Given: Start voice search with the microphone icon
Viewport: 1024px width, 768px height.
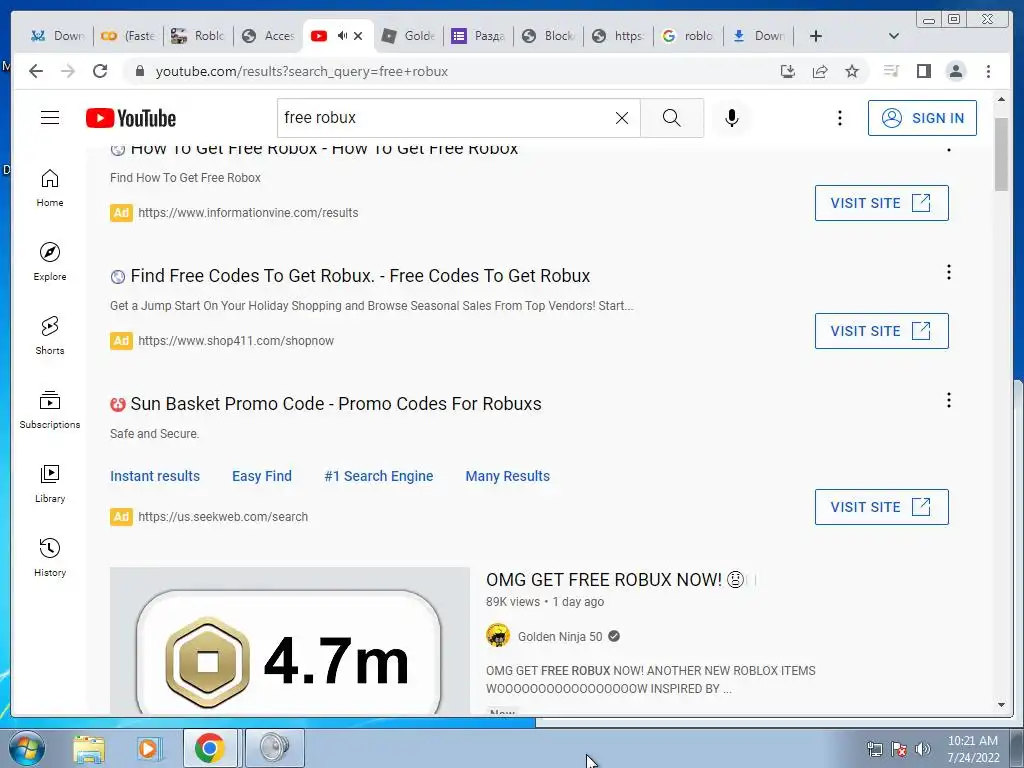Looking at the screenshot, I should [731, 118].
